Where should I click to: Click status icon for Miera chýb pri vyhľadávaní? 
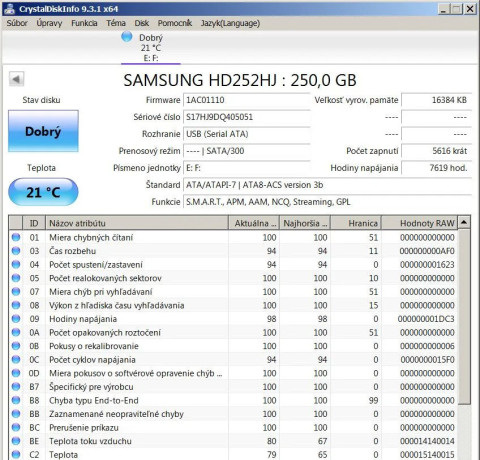tap(16, 292)
